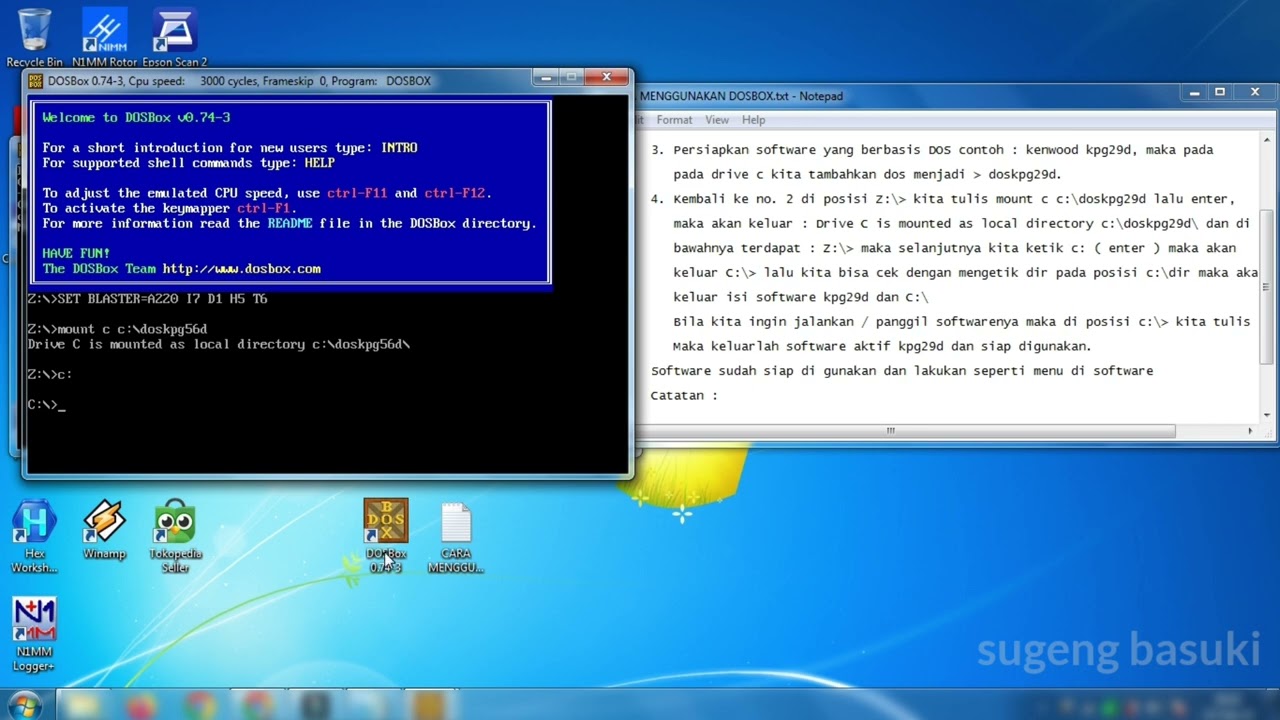This screenshot has width=1280, height=720.
Task: Close the Notepad window
Action: pos(1255,92)
